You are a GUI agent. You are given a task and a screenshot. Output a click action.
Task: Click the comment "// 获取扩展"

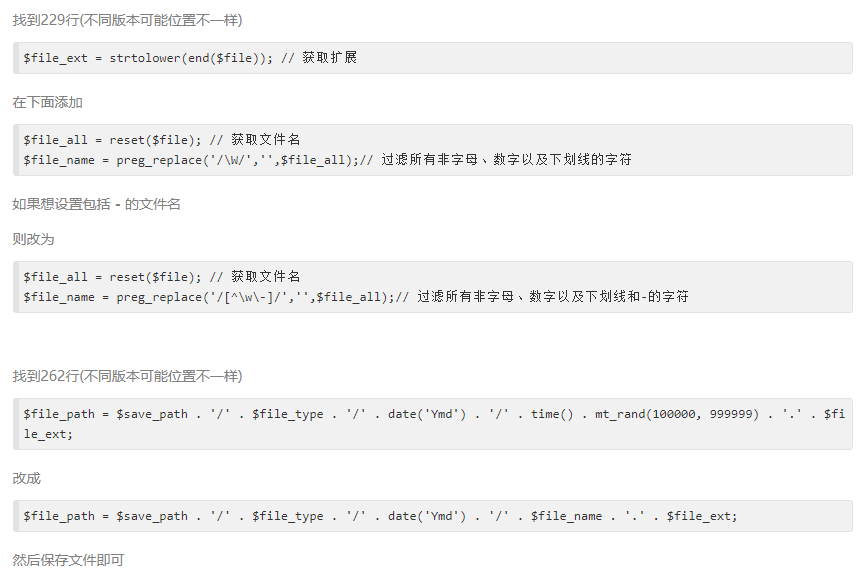pyautogui.click(x=318, y=58)
